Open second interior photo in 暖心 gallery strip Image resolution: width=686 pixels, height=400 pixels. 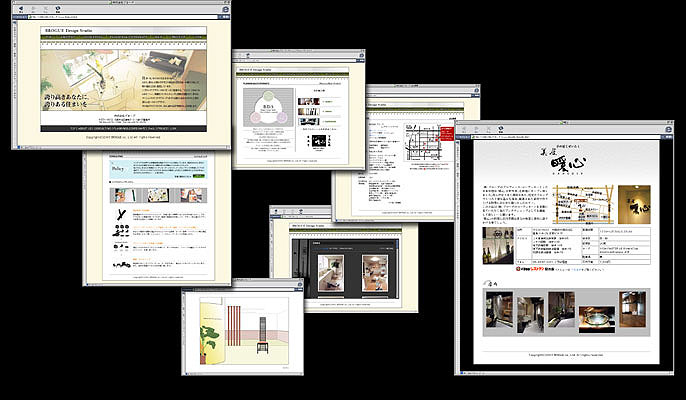coord(530,315)
